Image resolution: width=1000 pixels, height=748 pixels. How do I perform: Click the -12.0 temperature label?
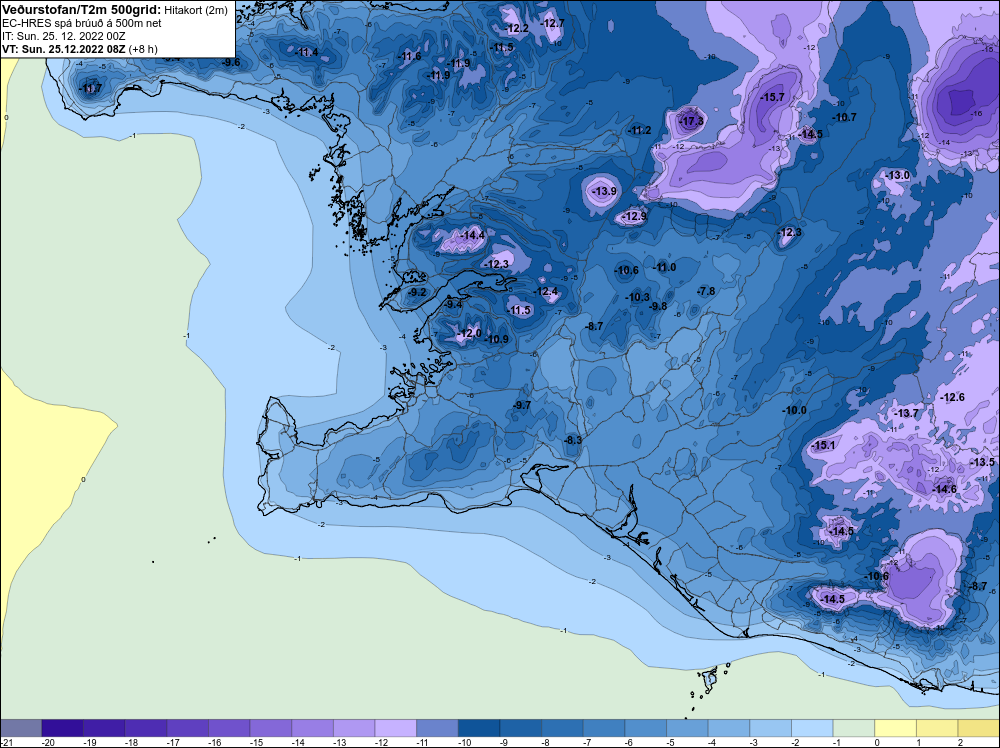pyautogui.click(x=469, y=333)
